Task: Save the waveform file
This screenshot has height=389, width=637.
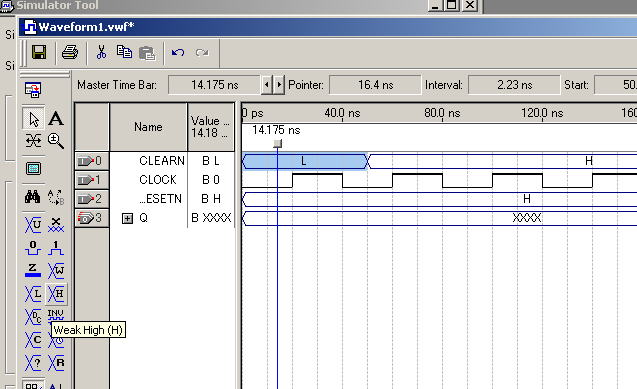Action: click(x=39, y=53)
